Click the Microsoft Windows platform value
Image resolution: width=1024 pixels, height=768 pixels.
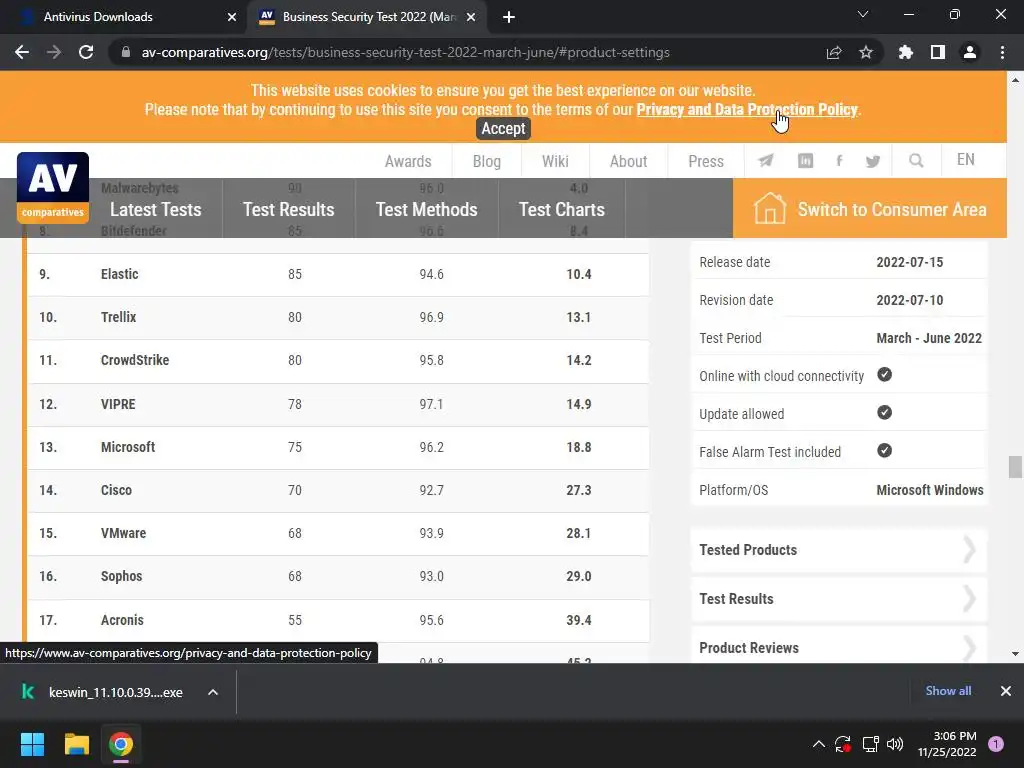pyautogui.click(x=930, y=490)
